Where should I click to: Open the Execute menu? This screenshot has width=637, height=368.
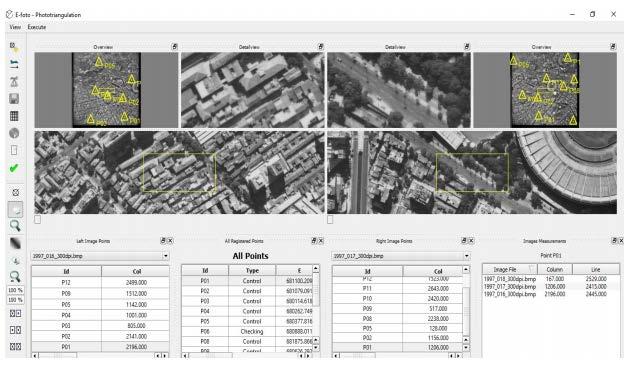pos(37,27)
